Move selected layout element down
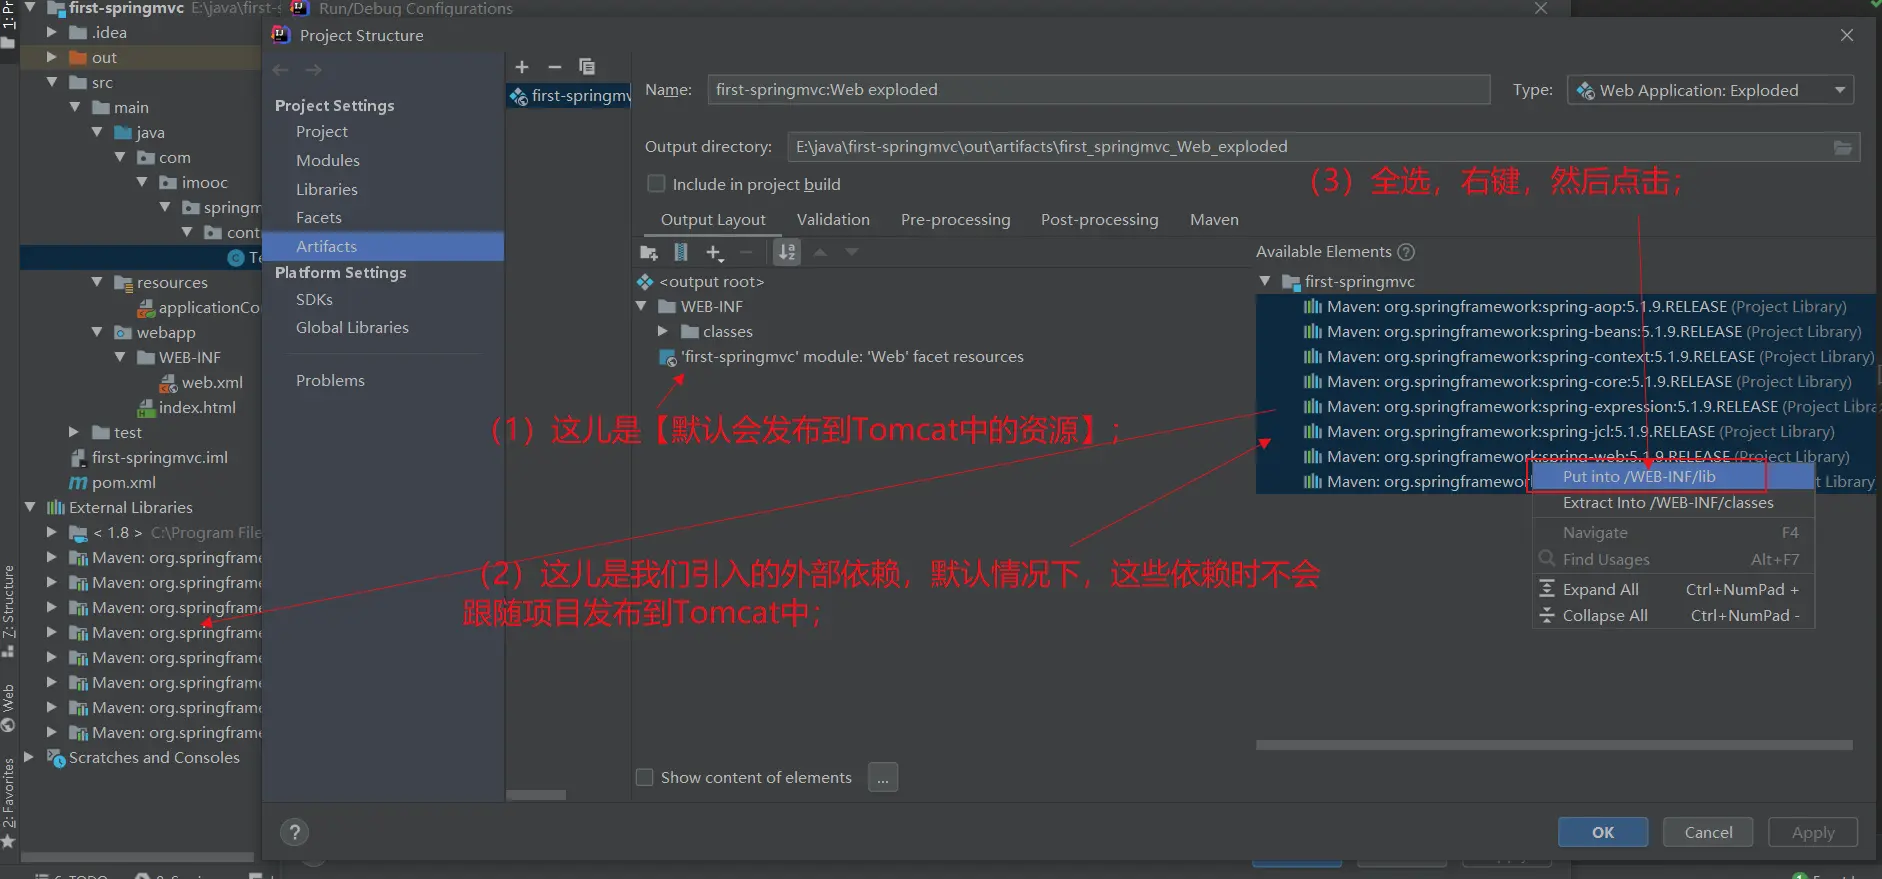Image resolution: width=1882 pixels, height=879 pixels. pos(852,252)
